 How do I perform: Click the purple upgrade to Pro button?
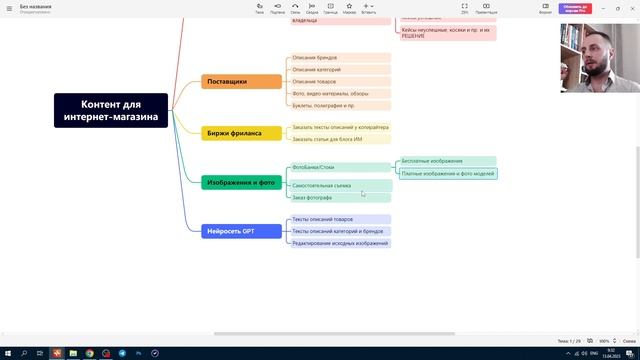tap(575, 9)
